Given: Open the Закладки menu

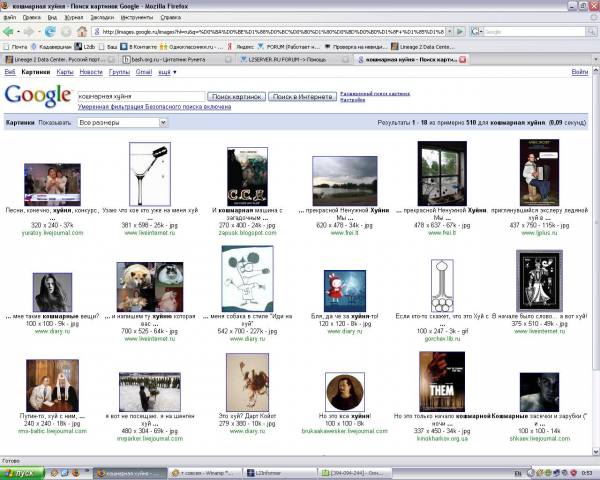Looking at the screenshot, I should tap(102, 17).
